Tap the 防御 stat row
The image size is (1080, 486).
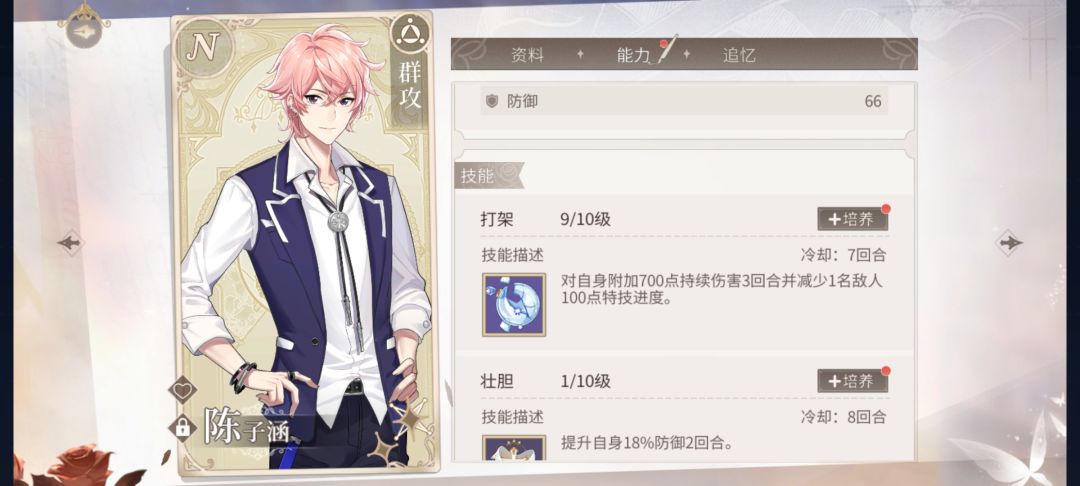684,101
